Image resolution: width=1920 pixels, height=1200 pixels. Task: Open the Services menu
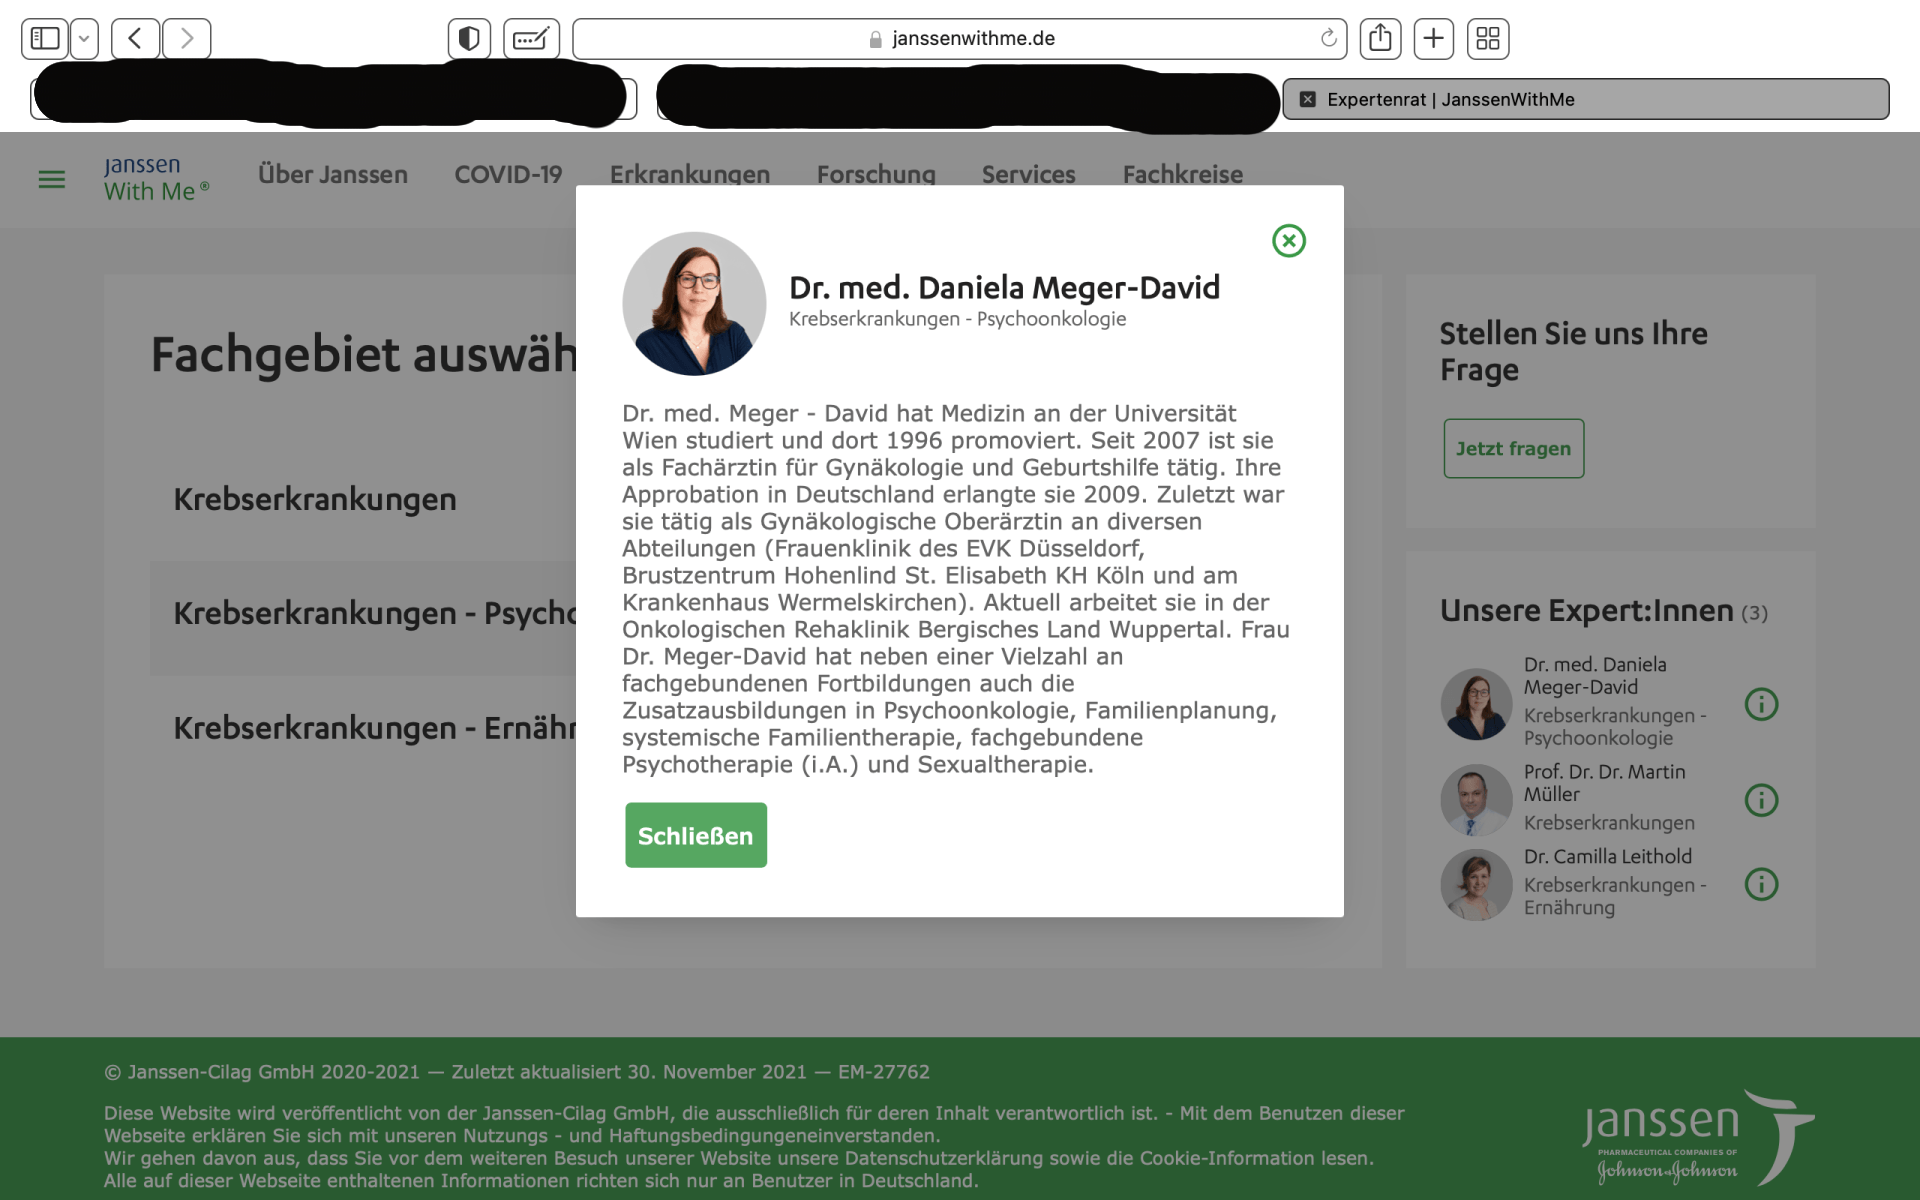tap(1028, 174)
